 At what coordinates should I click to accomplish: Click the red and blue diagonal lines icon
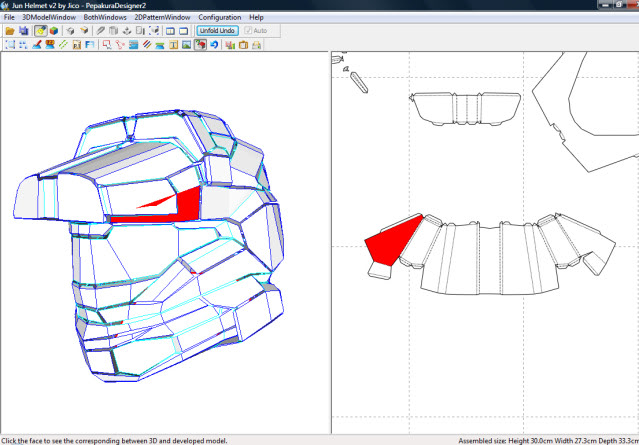[x=147, y=44]
